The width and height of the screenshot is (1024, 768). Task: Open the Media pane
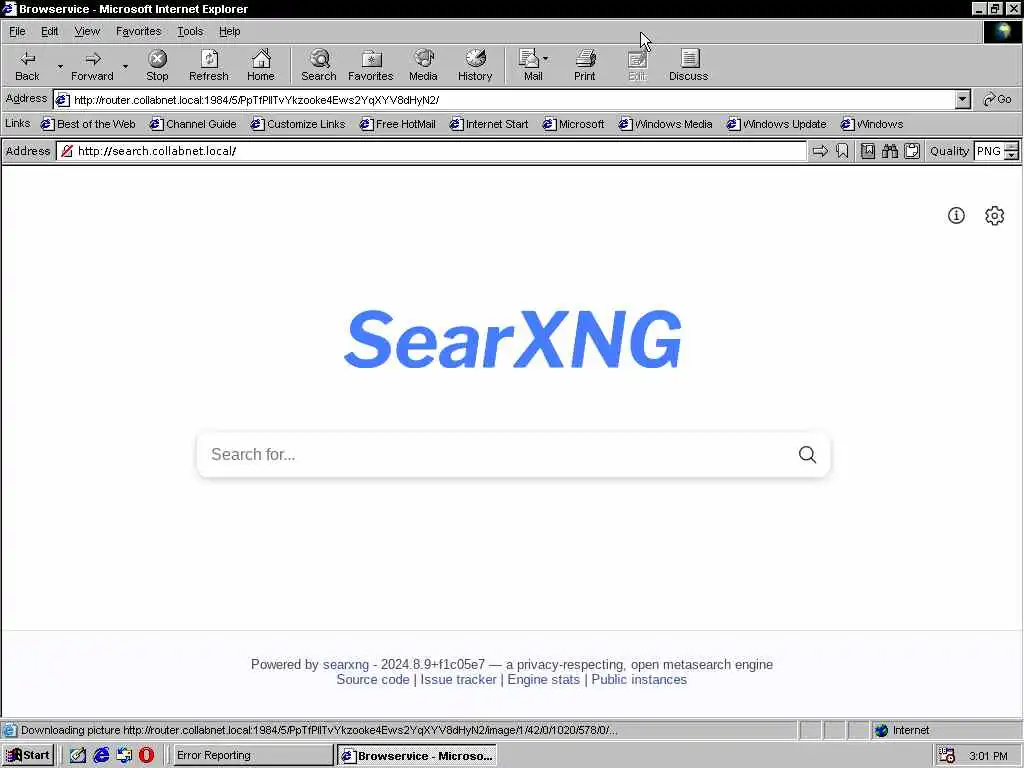point(423,65)
